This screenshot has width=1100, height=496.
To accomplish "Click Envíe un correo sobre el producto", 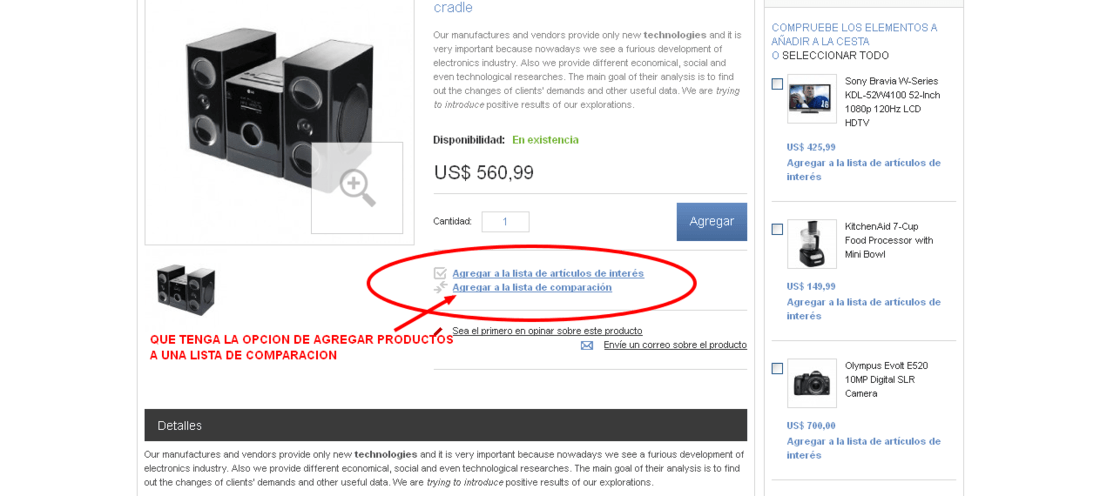I will point(675,345).
